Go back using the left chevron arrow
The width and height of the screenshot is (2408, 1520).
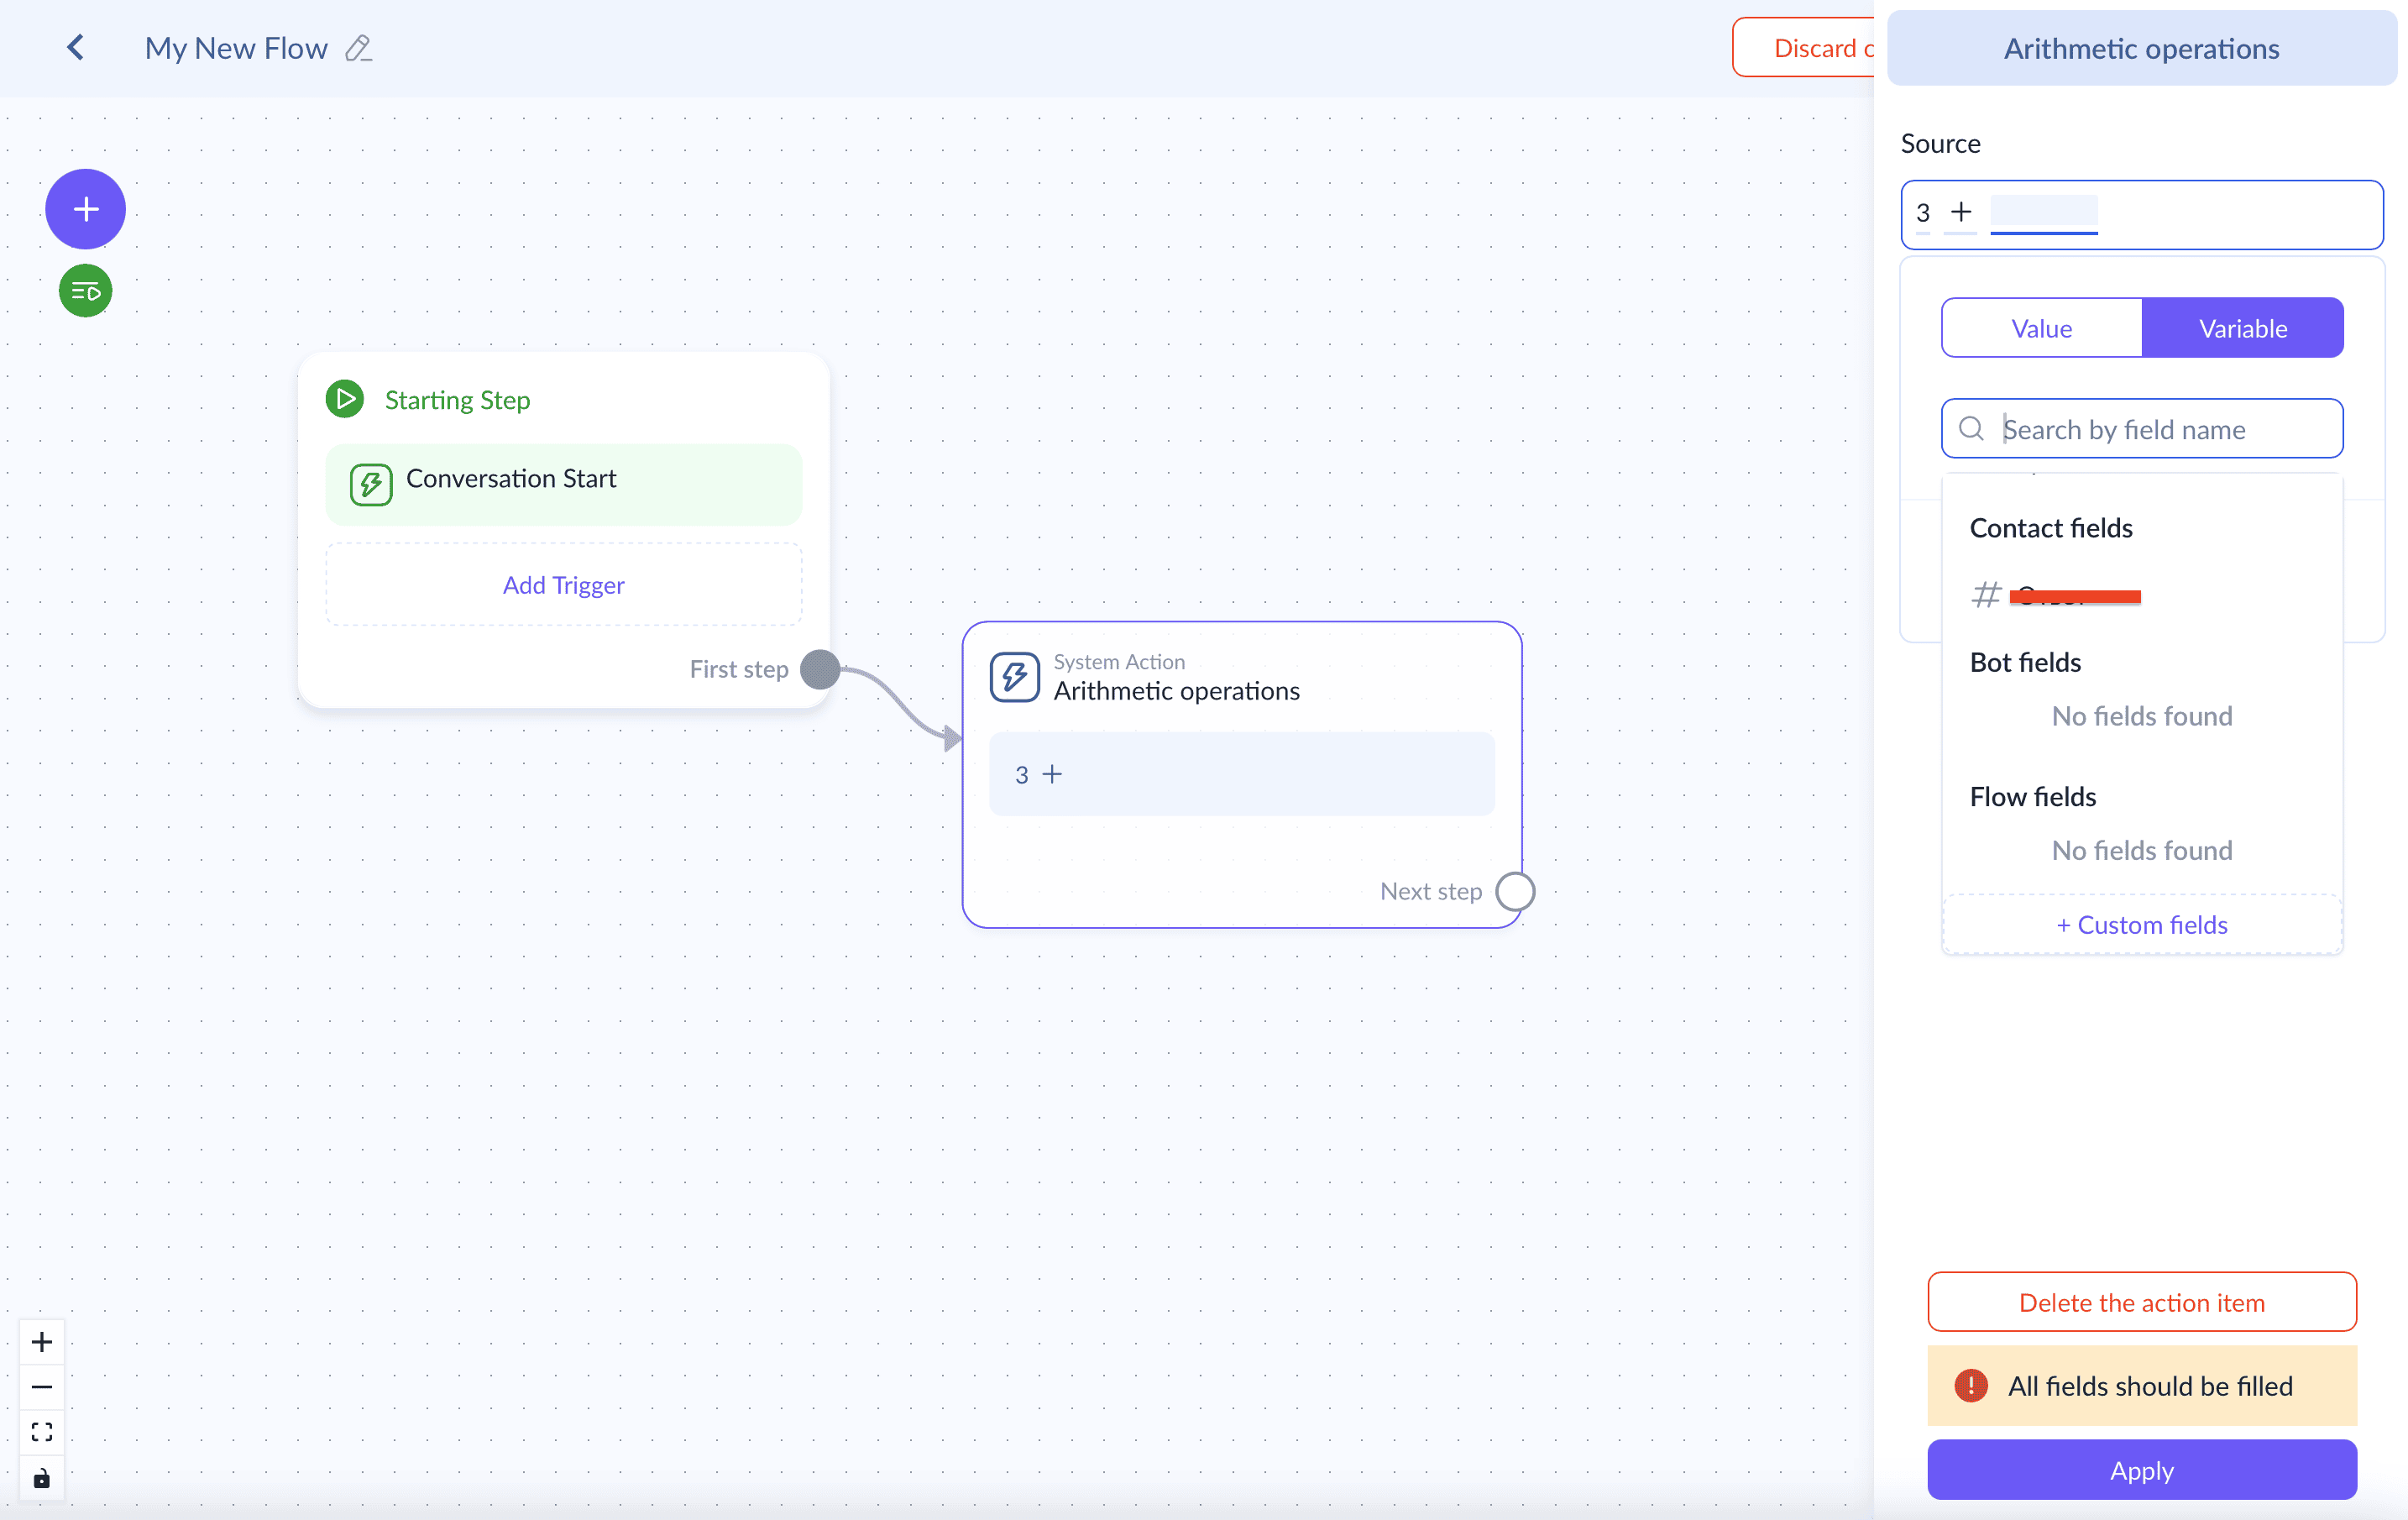(x=76, y=47)
